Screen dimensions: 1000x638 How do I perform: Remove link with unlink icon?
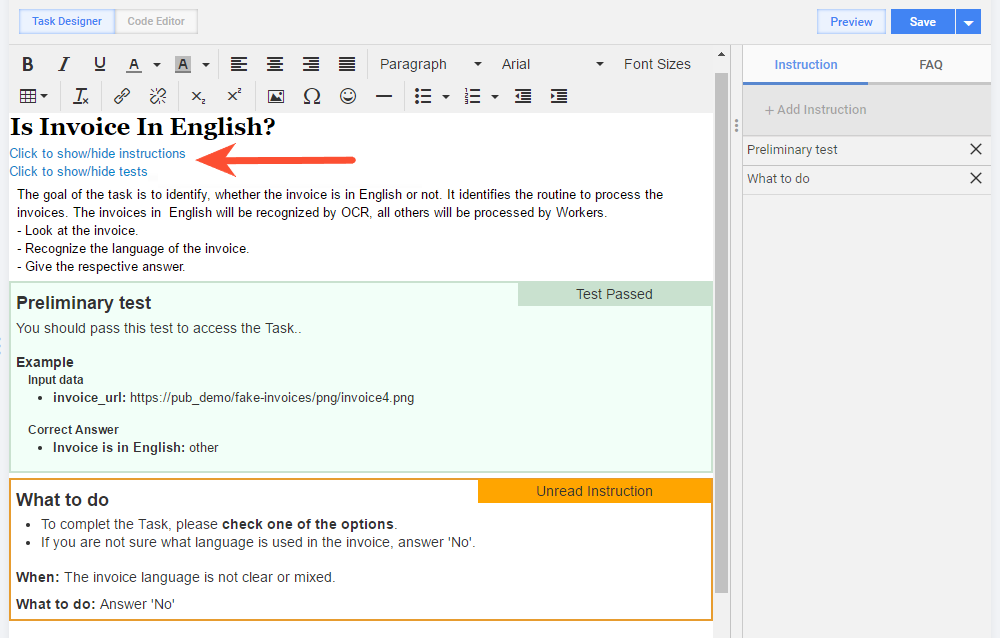[x=158, y=96]
